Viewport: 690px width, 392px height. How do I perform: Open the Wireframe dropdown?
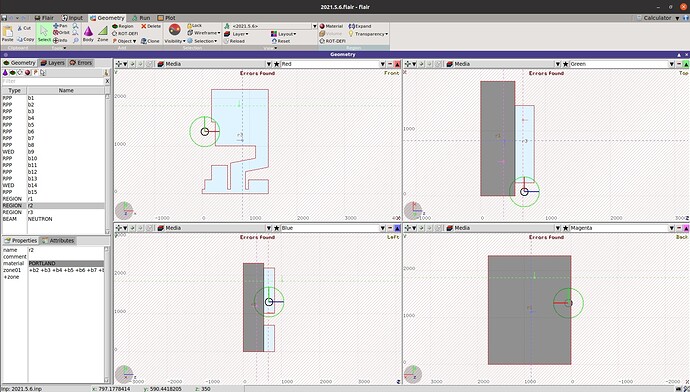point(204,33)
